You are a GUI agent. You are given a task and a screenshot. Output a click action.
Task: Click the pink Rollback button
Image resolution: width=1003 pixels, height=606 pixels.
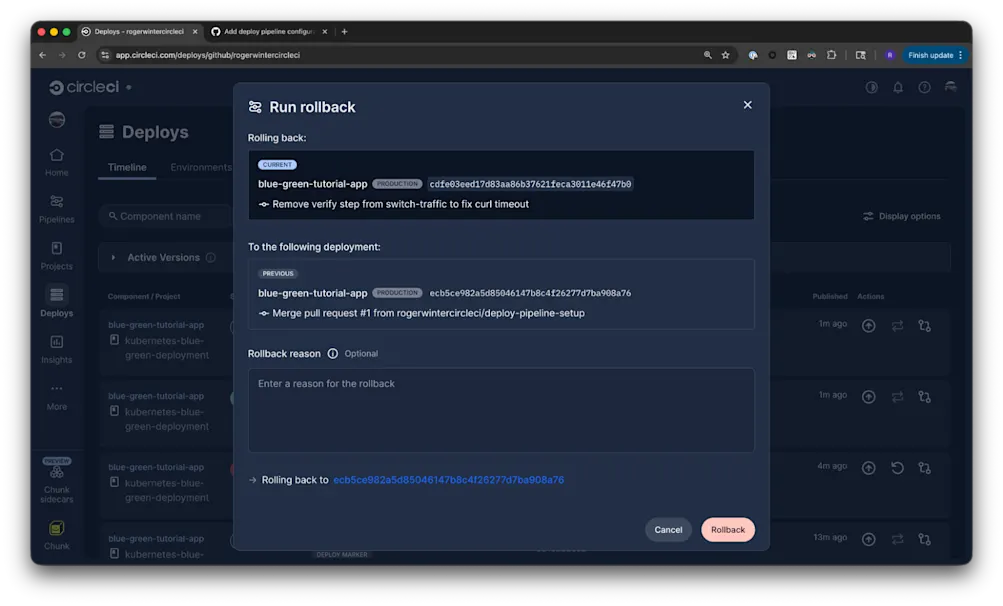pyautogui.click(x=727, y=530)
